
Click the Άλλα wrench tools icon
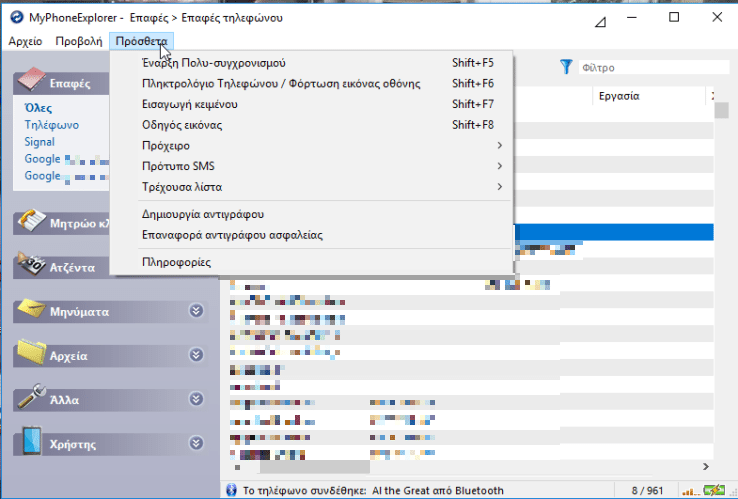31,396
